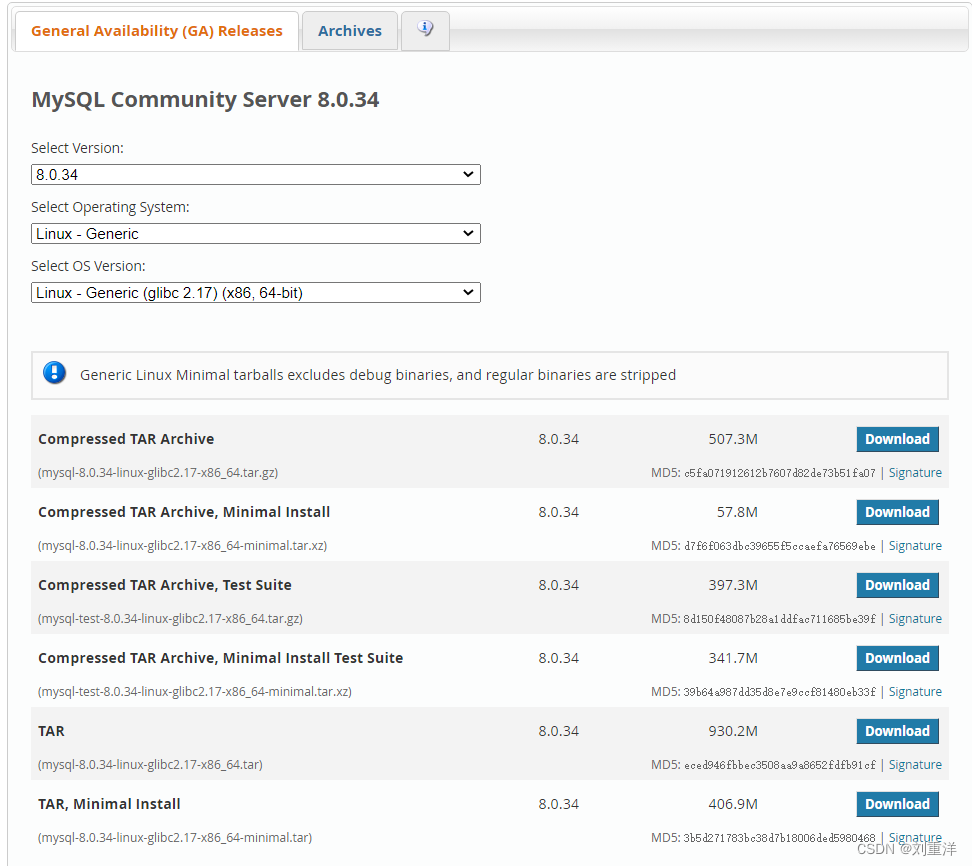
Task: Open the Select Operating System dropdown
Action: (255, 233)
